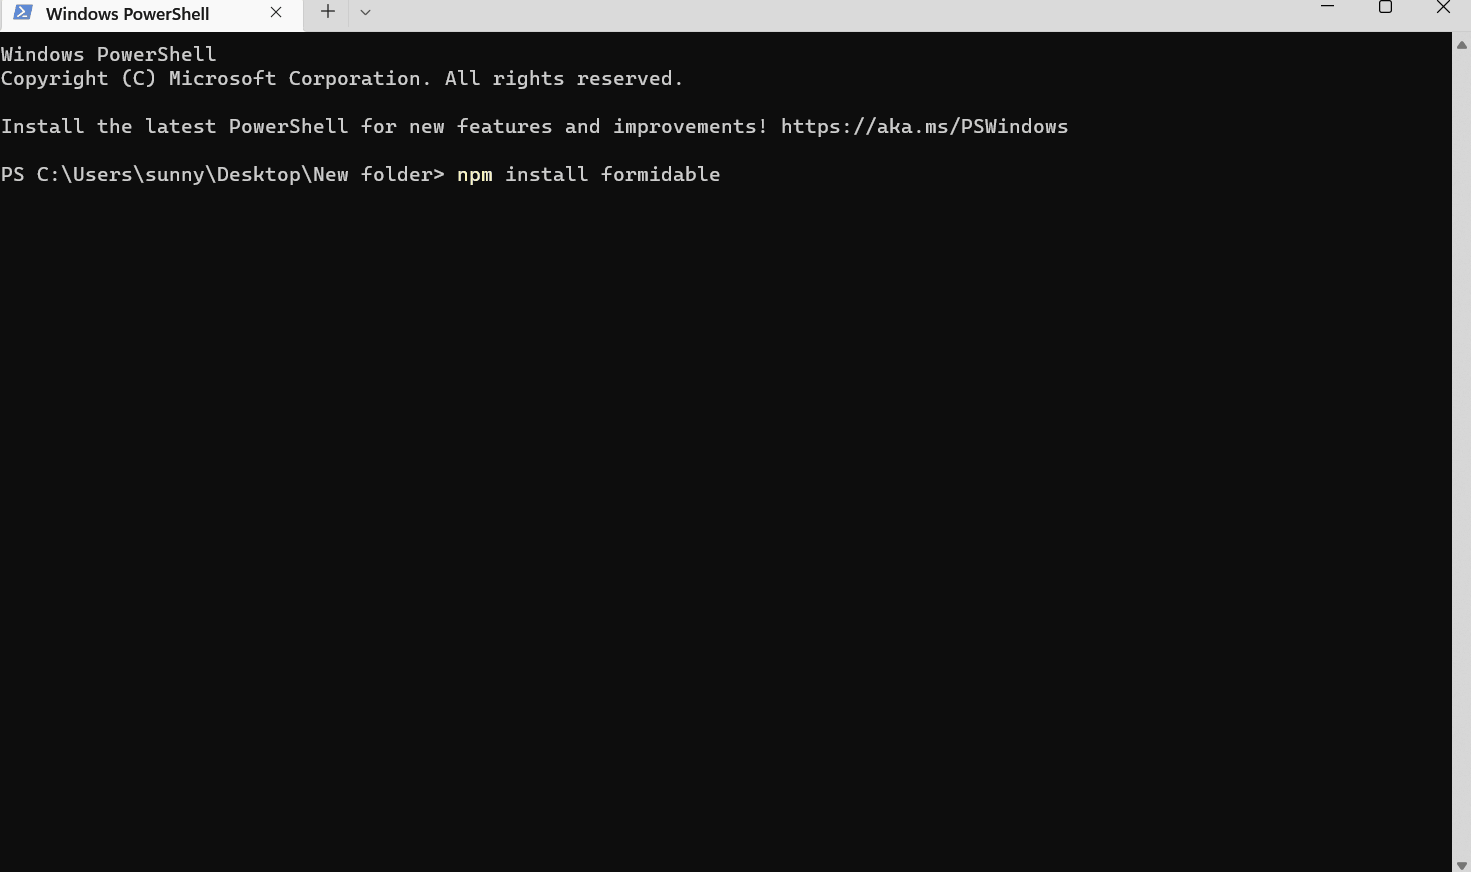Click the scrollbar down arrow
The height and width of the screenshot is (872, 1471).
pos(1462,865)
